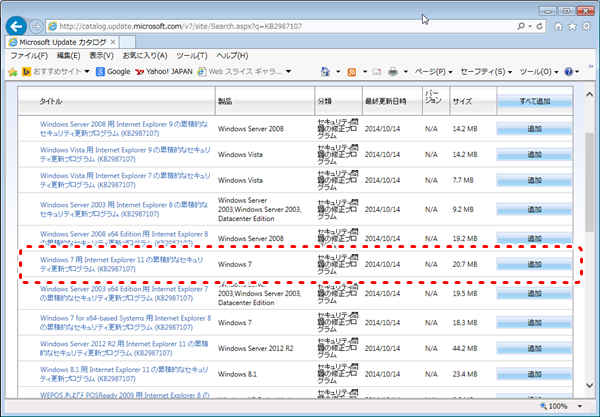Click 追加 for Windows Server 2008 IE 9 row
The width and height of the screenshot is (600, 417).
534,129
